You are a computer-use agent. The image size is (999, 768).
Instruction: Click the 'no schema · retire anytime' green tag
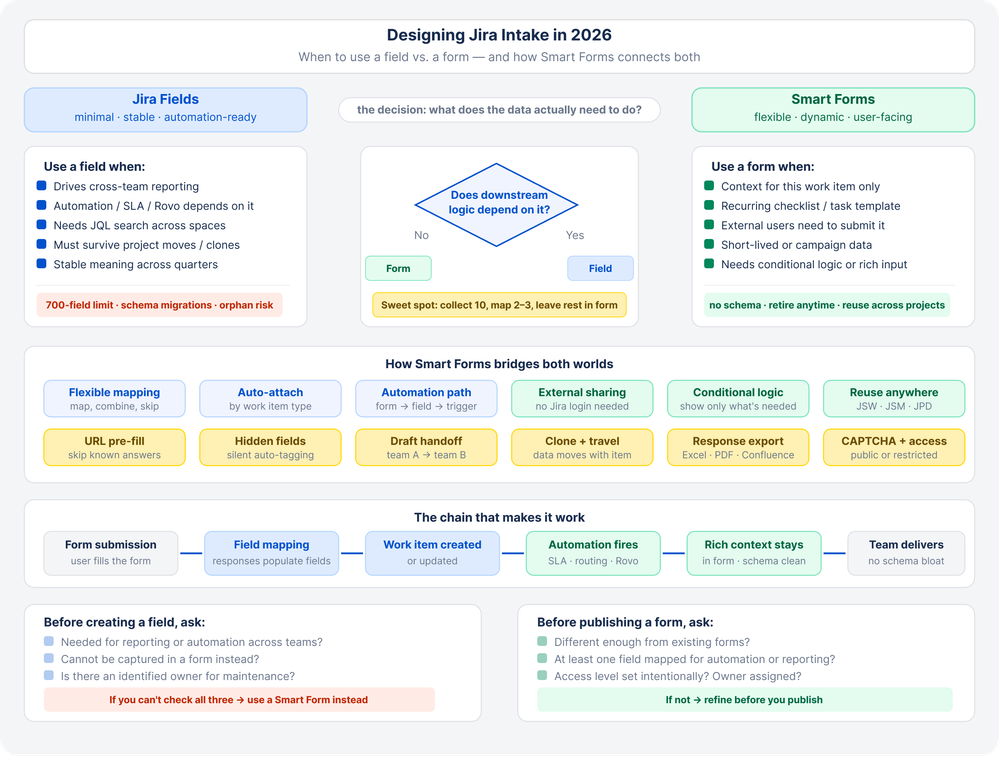click(827, 305)
